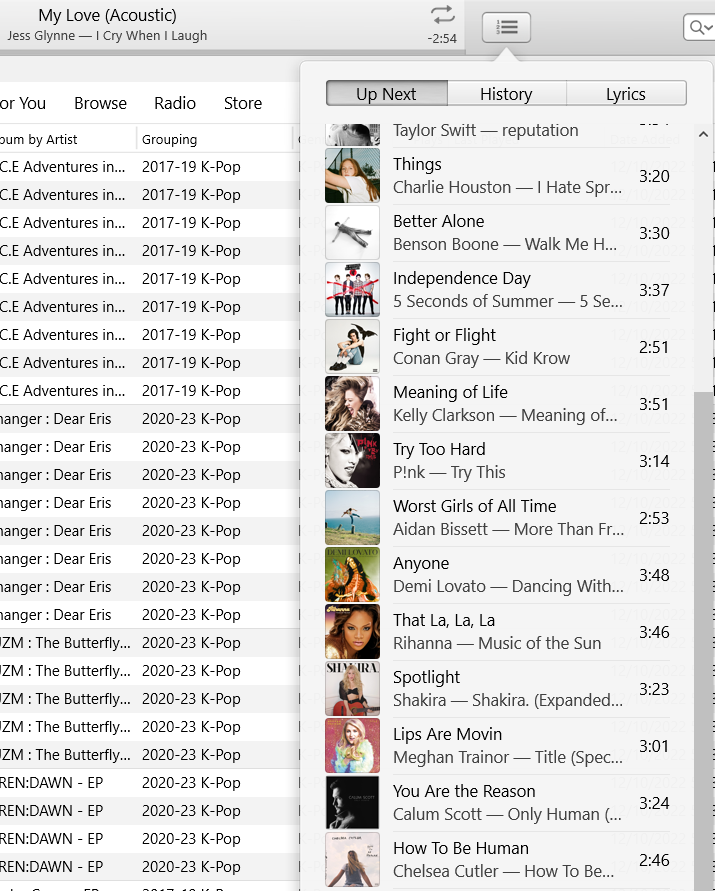Select Independence Day album artwork
The height and width of the screenshot is (891, 715).
(x=352, y=290)
